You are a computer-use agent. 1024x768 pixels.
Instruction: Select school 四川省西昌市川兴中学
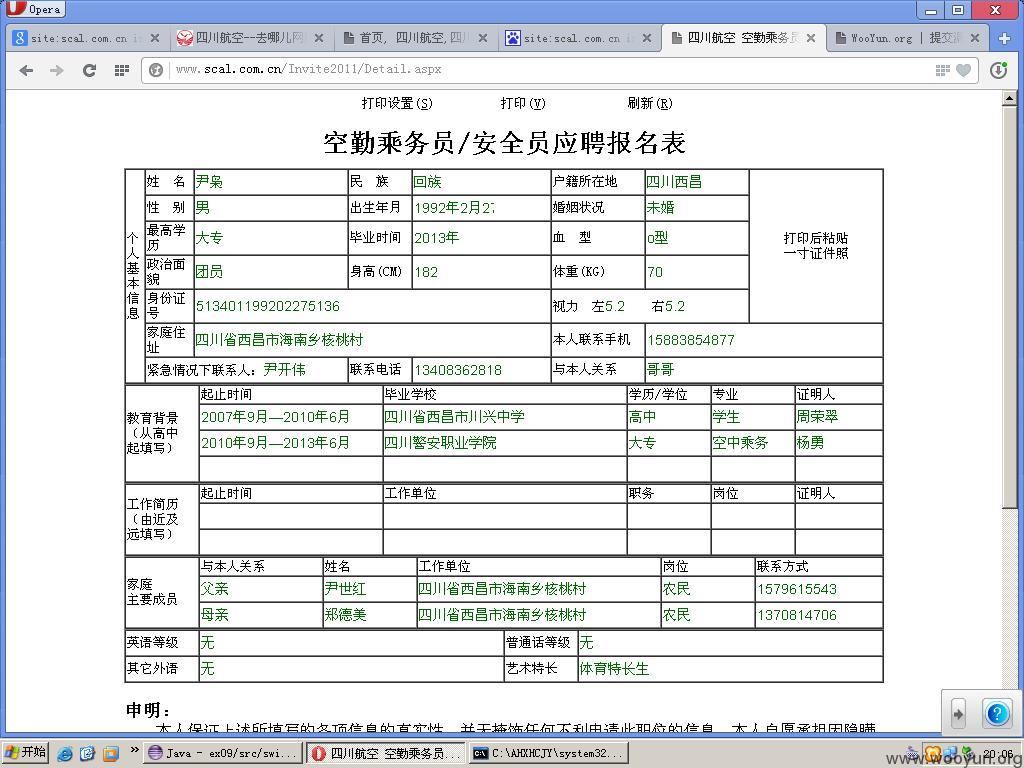click(454, 417)
